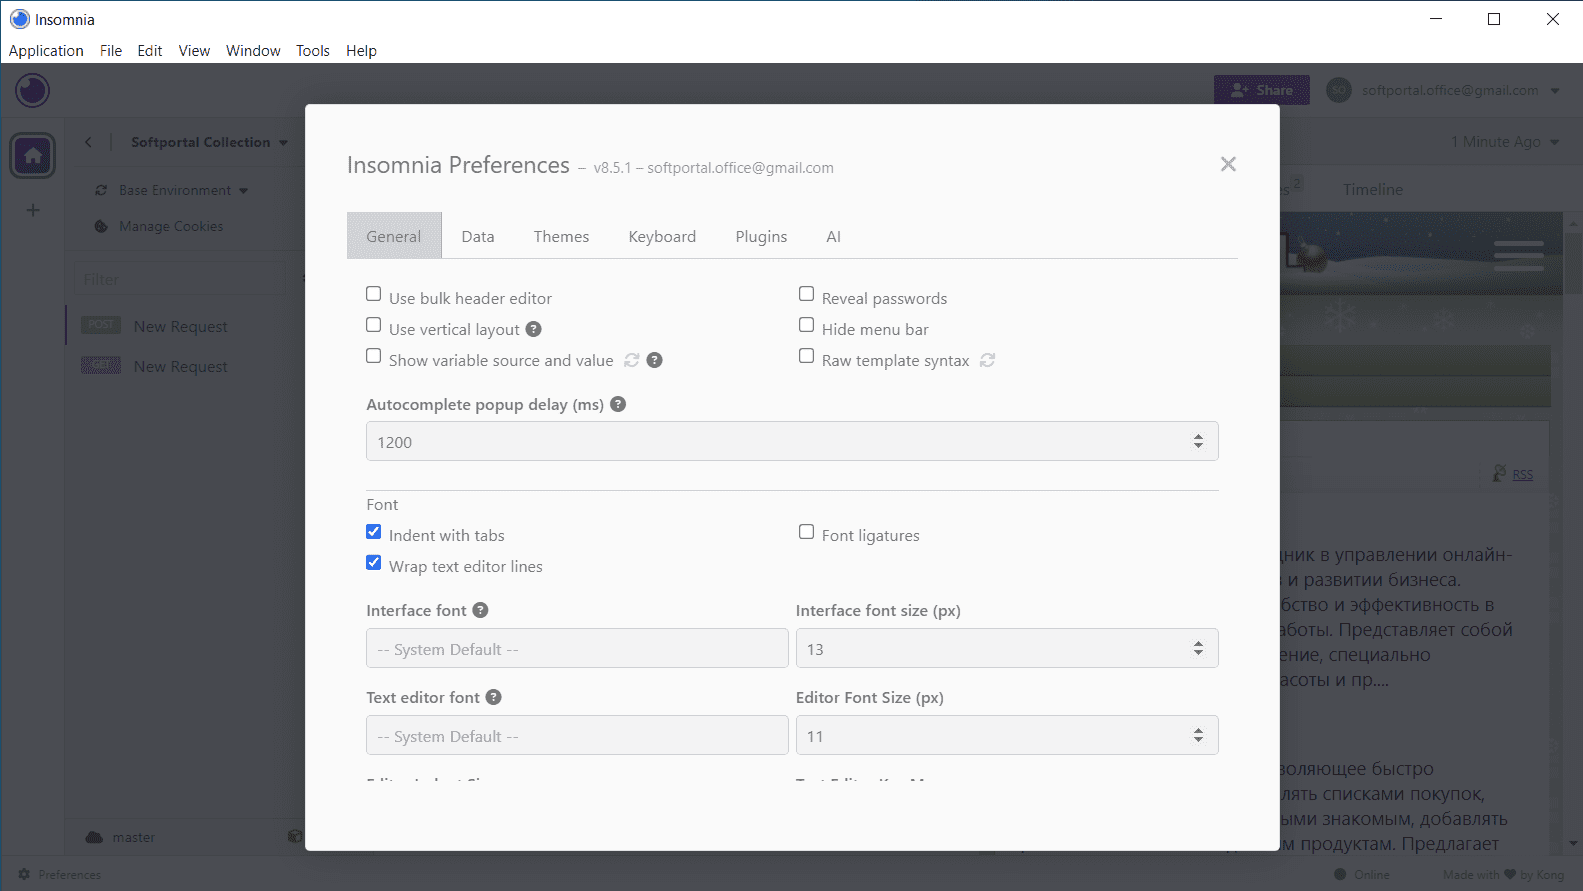Viewport: 1583px width, 891px height.
Task: Adjust the Interface font size stepper
Action: pos(1198,649)
